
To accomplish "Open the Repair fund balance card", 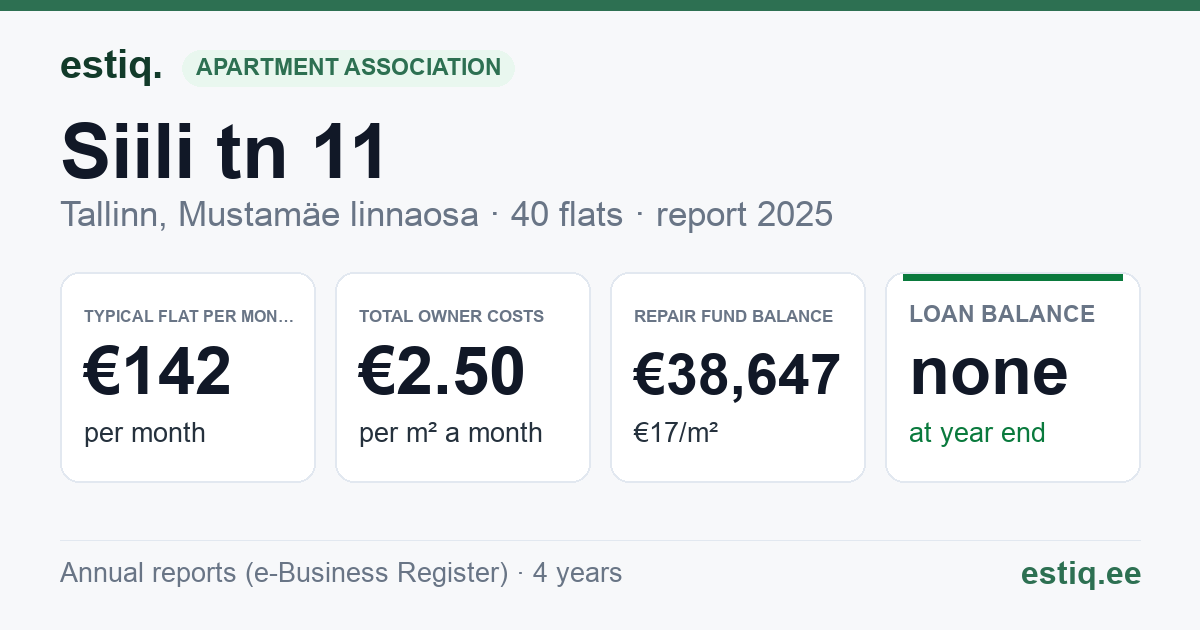I will pyautogui.click(x=738, y=377).
